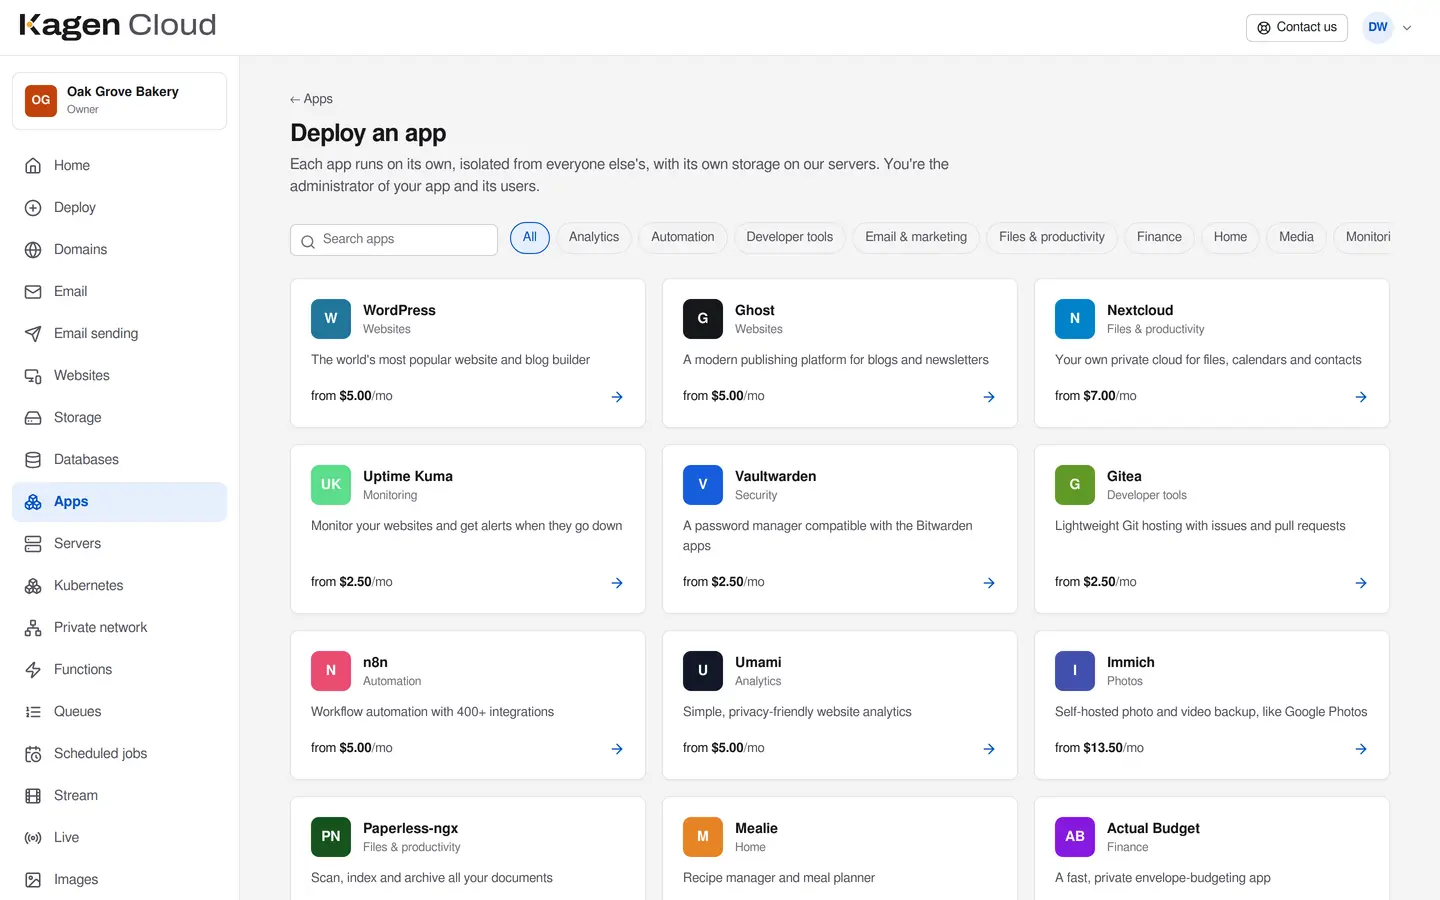The image size is (1440, 900).
Task: Click the Kagen Cloud logo
Action: pyautogui.click(x=118, y=26)
